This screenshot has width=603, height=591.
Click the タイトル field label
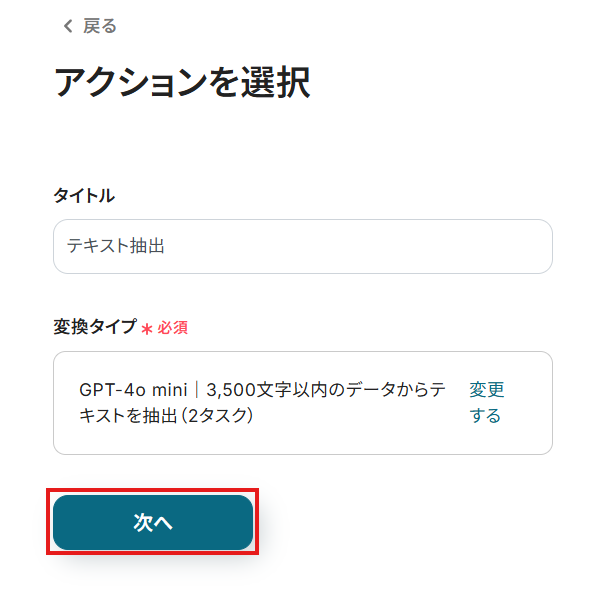[84, 196]
